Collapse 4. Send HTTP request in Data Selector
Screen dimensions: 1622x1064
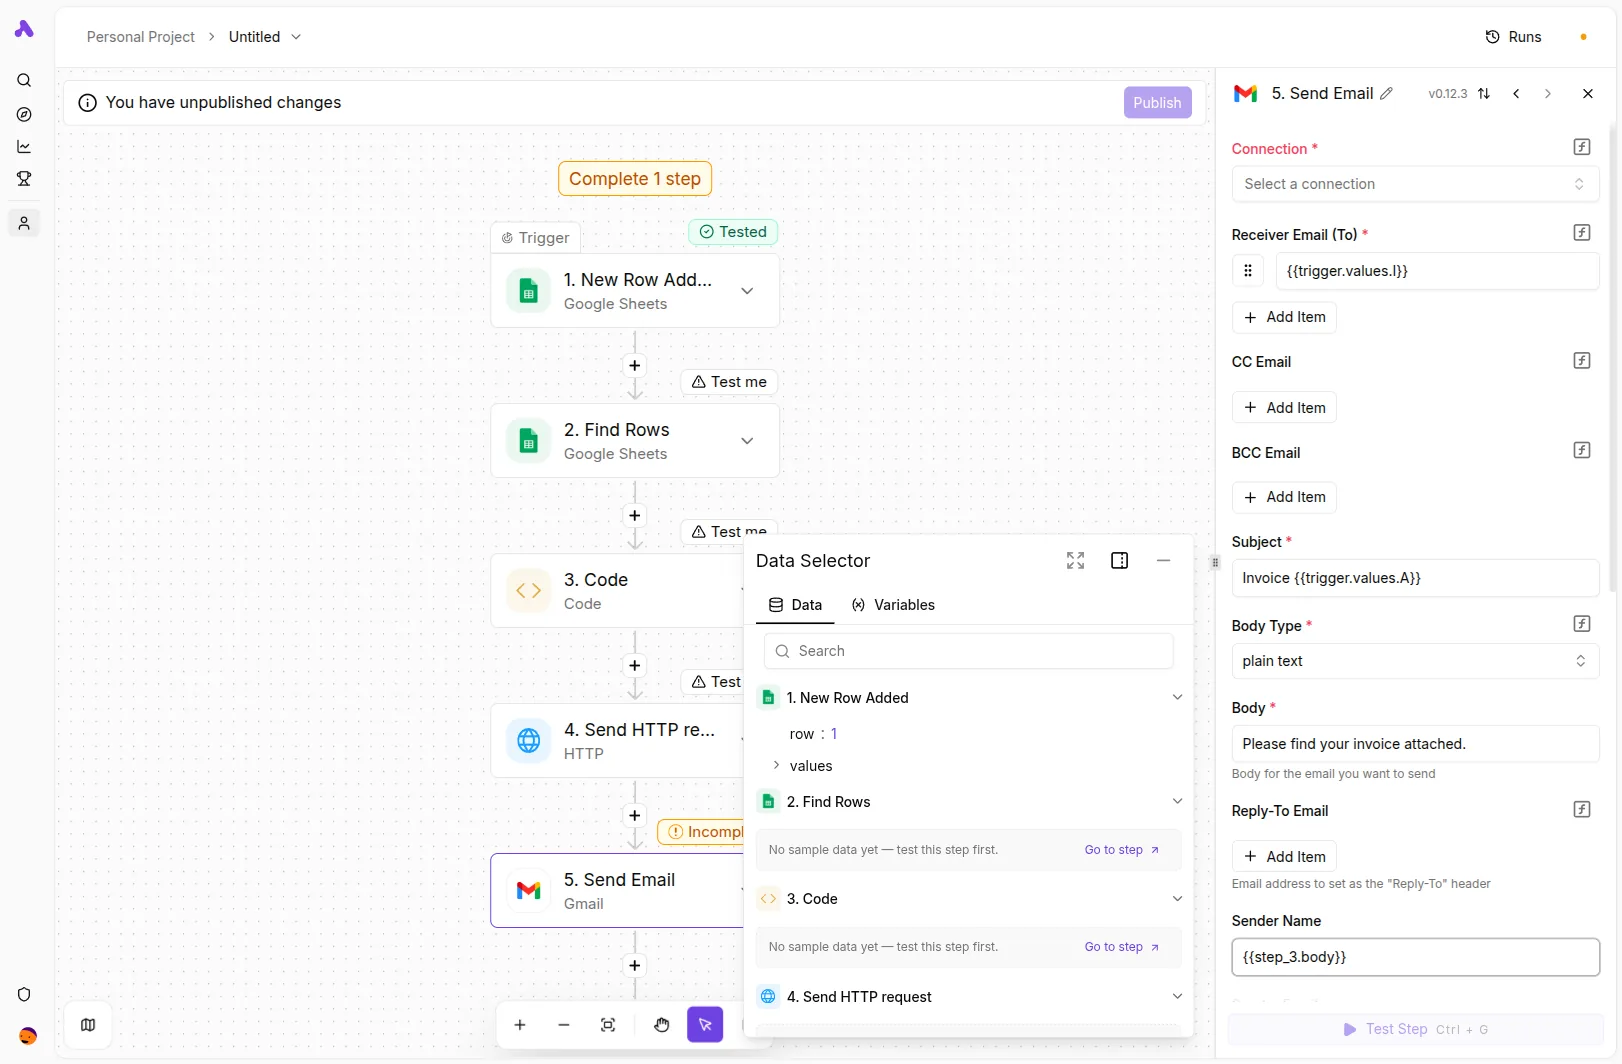(x=1177, y=997)
